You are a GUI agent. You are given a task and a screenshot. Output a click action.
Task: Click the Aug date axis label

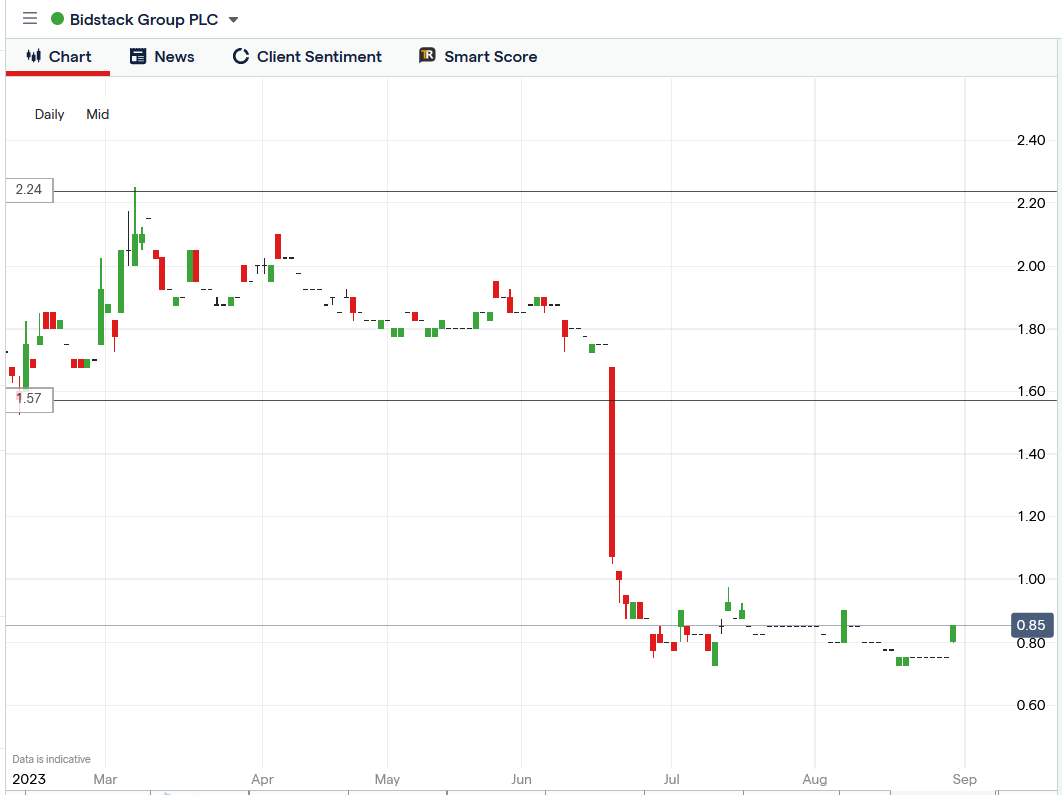click(815, 779)
